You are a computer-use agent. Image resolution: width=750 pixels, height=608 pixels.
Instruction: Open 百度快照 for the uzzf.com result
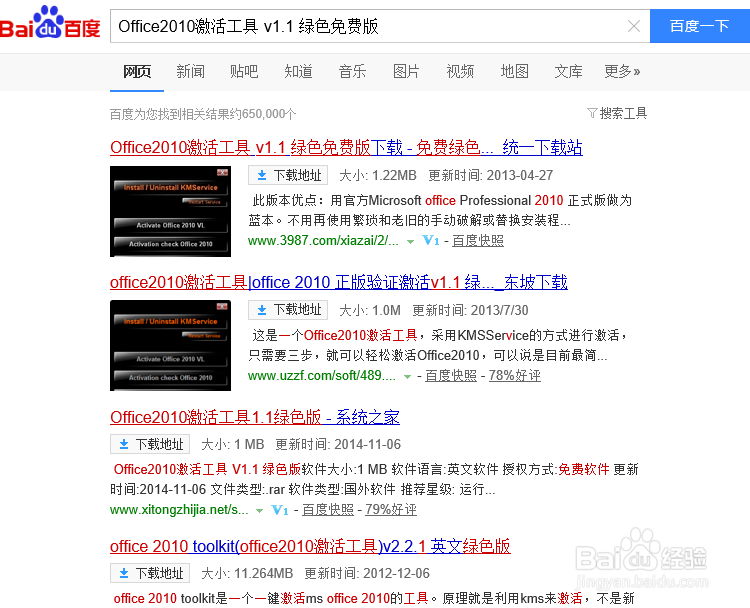tap(451, 376)
